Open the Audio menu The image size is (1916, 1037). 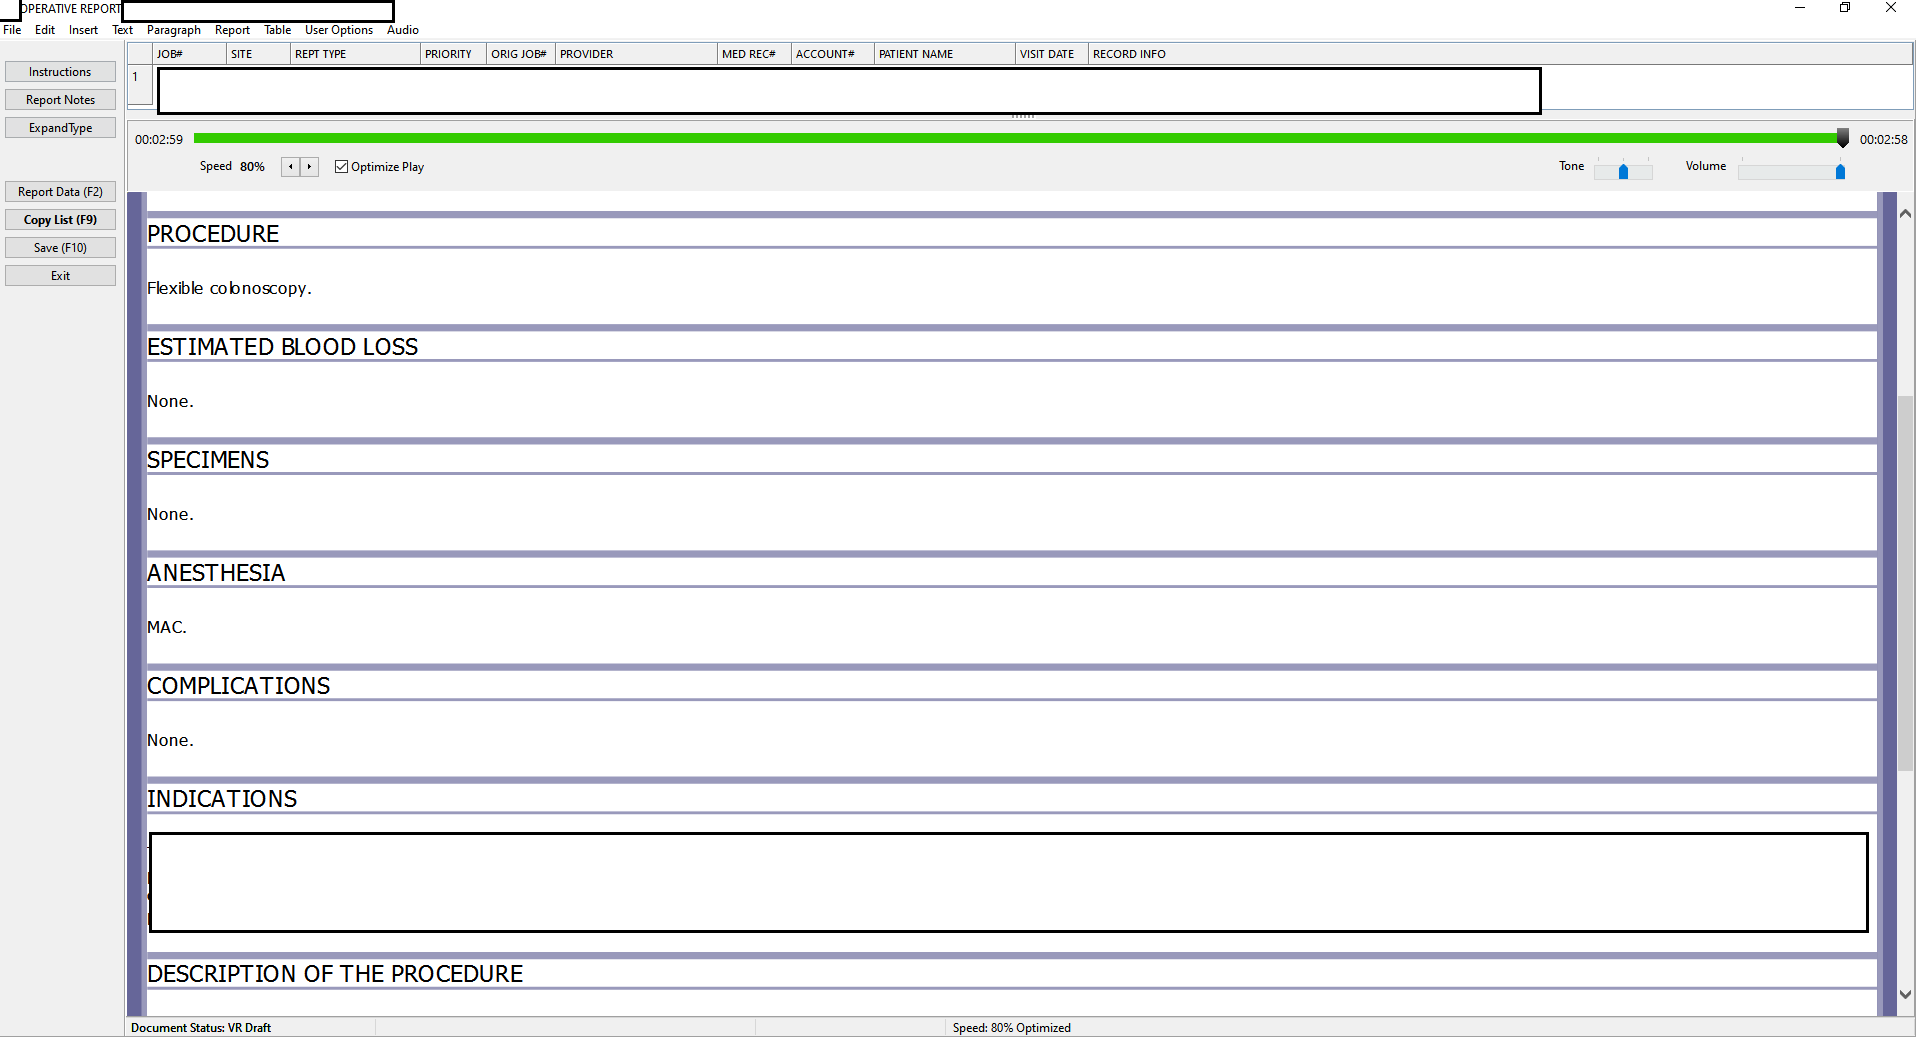(403, 30)
